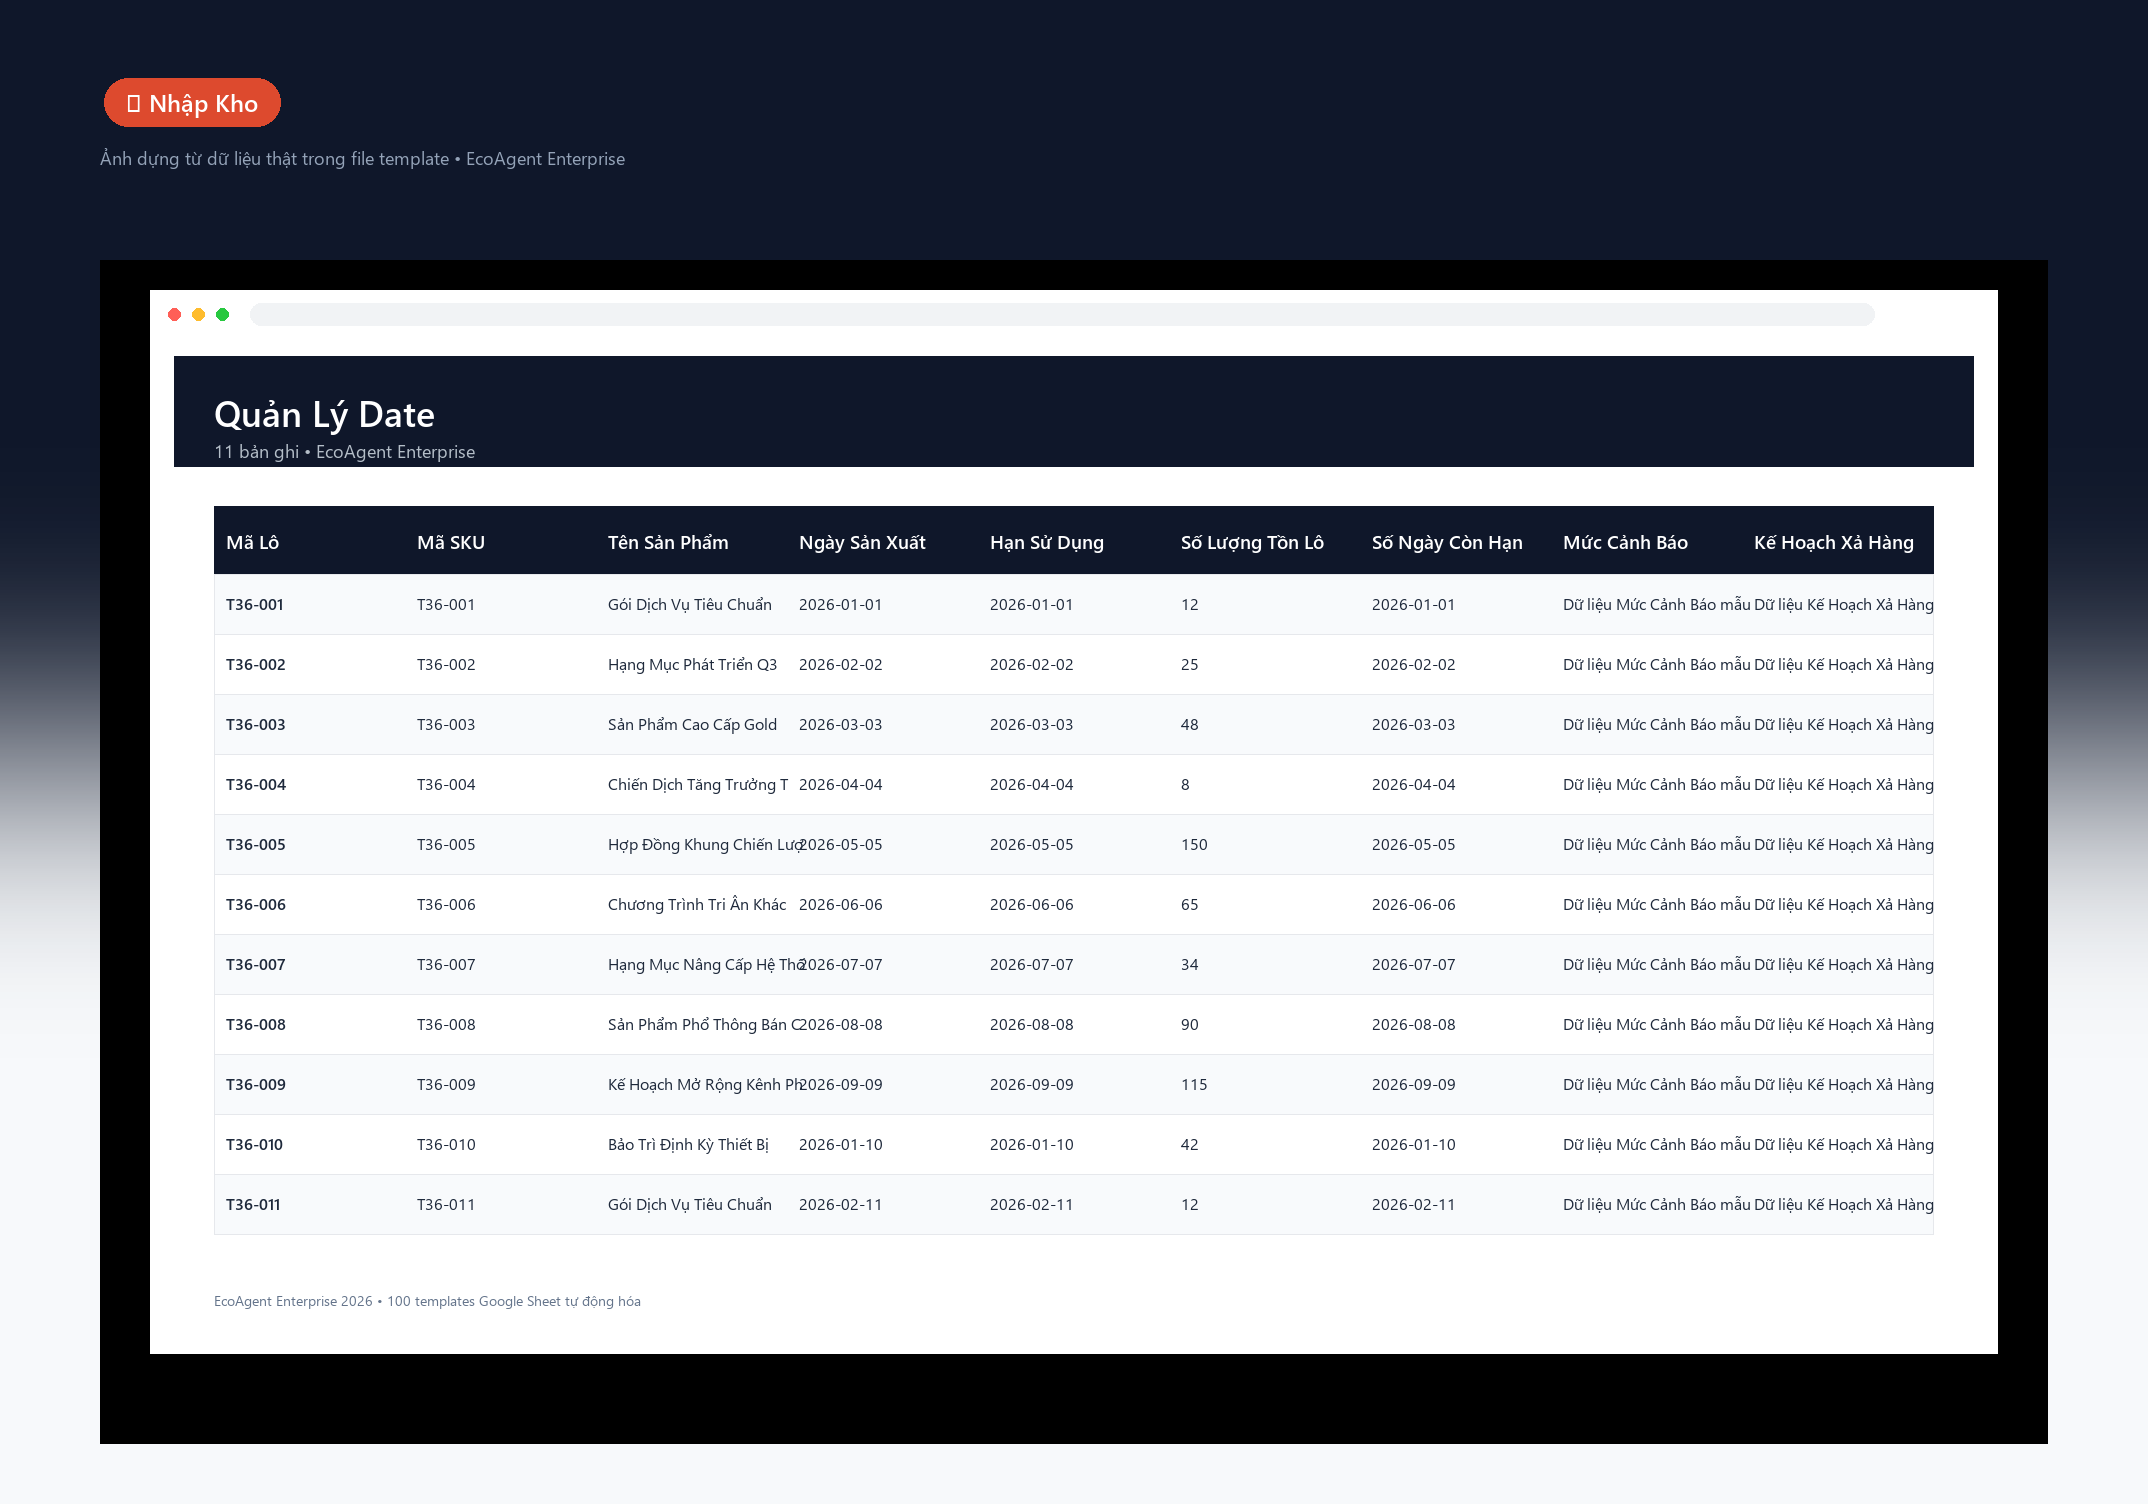Click stock quantity 115 in row T36-009
2148x1504 pixels.
tap(1194, 1084)
